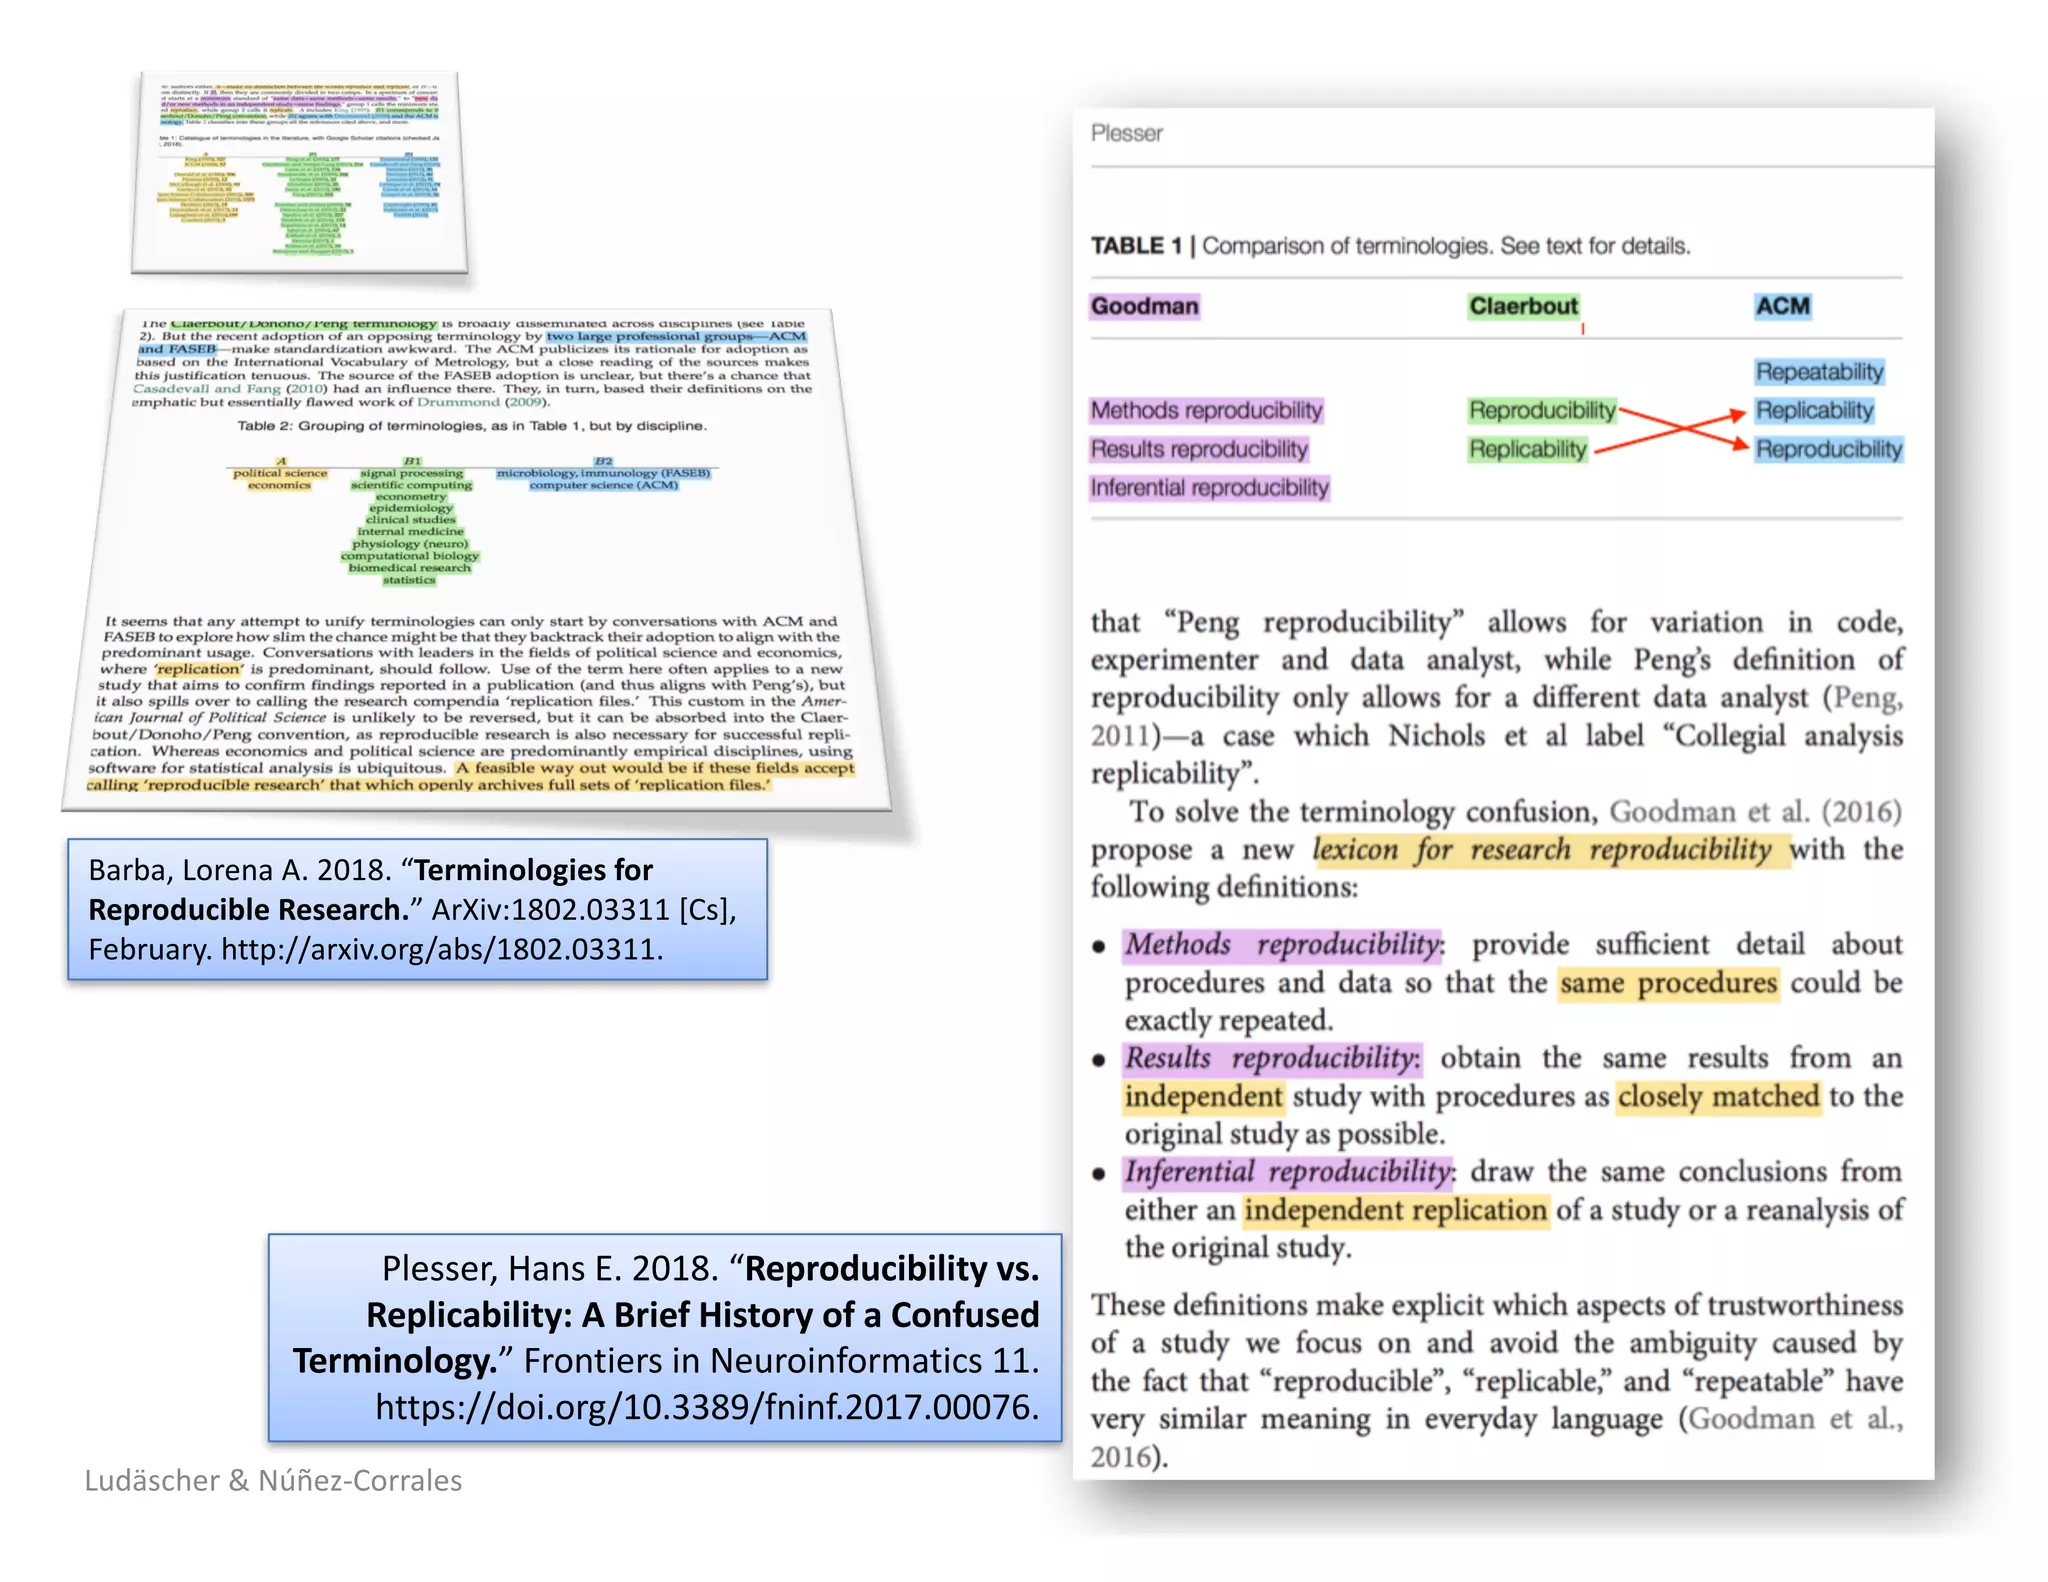
Task: Click the italic 'Methods reproducibility' bullet heading
Action: [1283, 945]
